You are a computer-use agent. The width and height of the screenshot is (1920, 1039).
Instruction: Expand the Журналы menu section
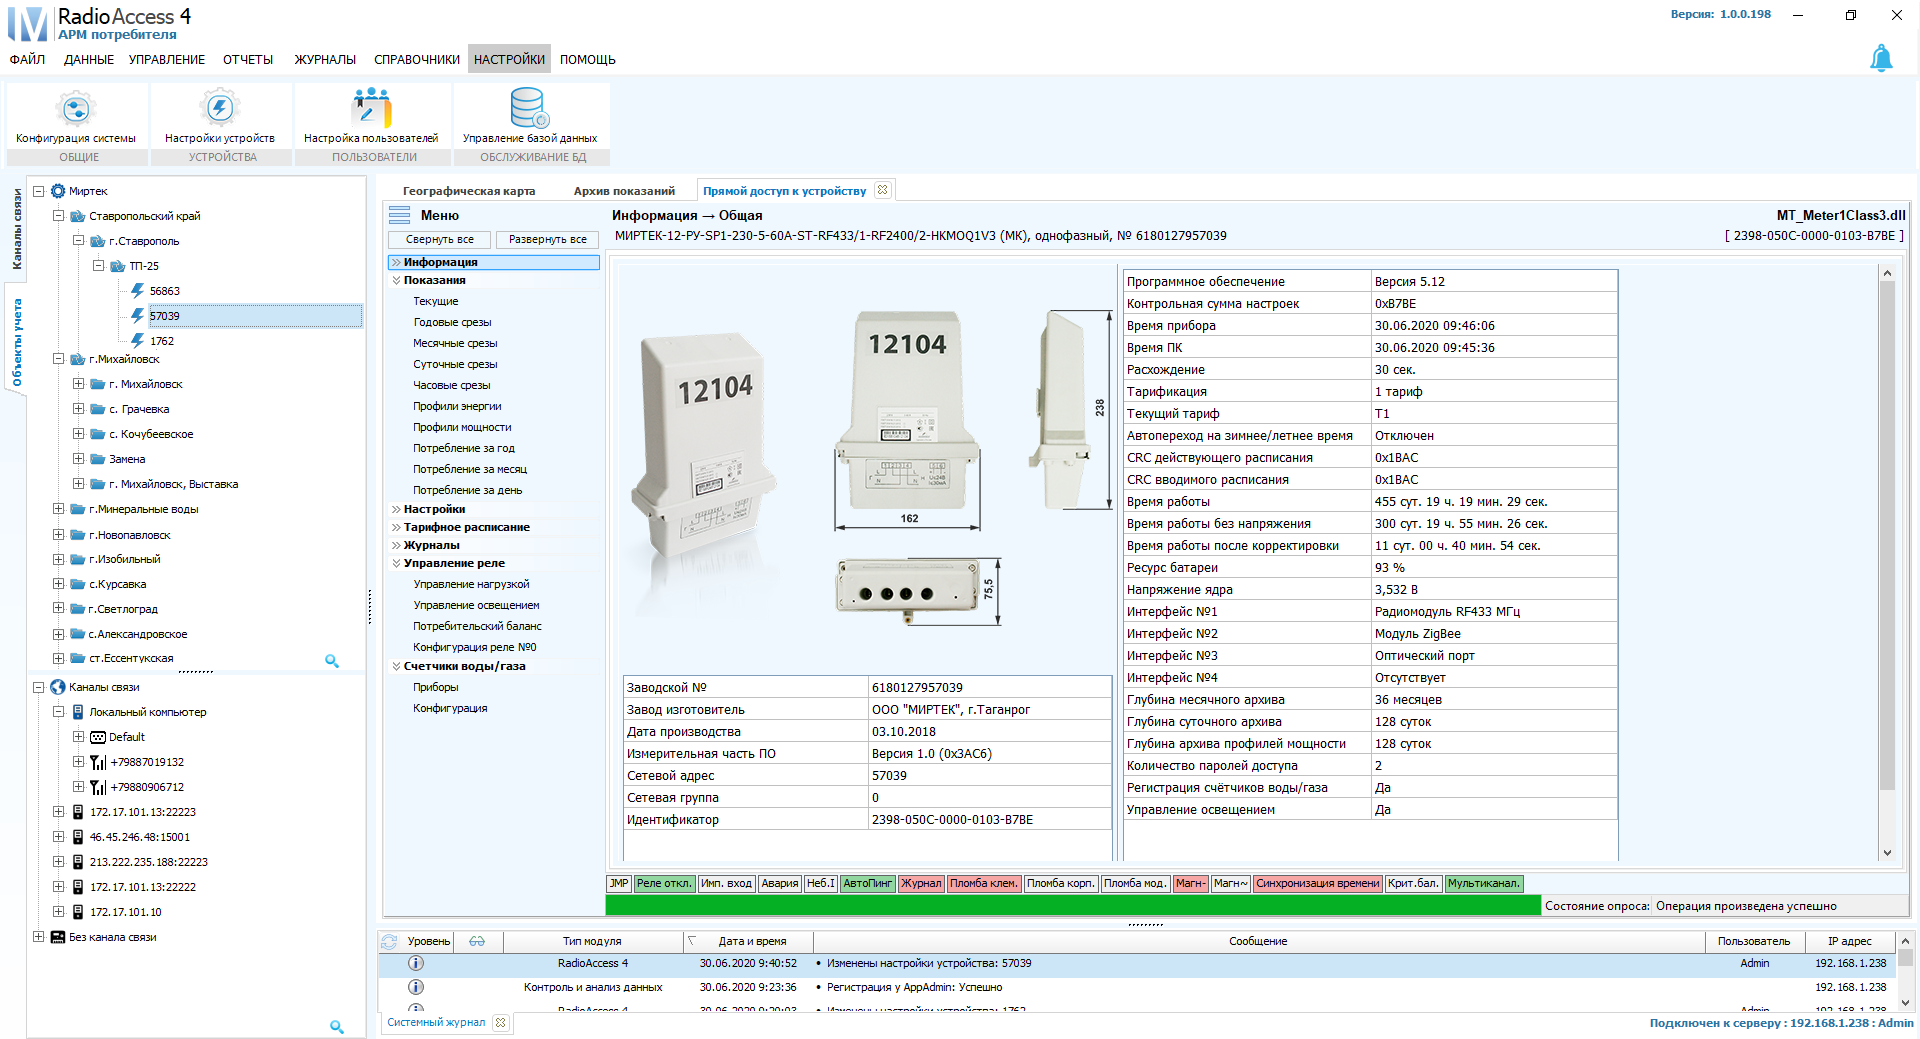[x=396, y=545]
